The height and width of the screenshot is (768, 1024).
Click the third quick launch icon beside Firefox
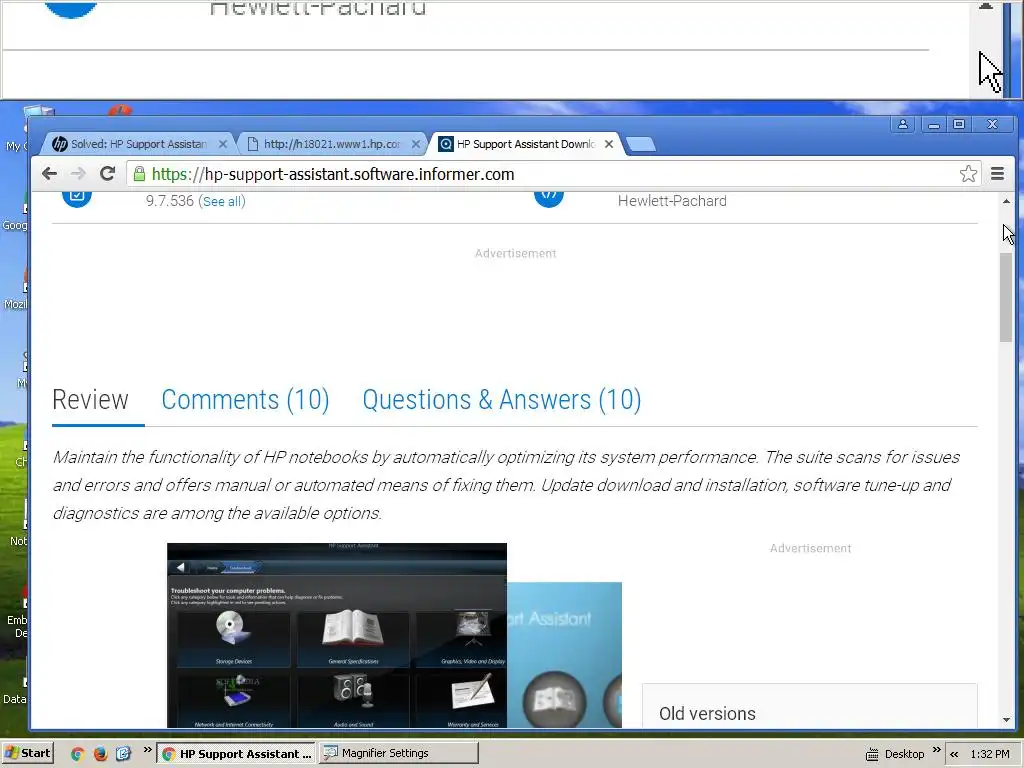[123, 754]
